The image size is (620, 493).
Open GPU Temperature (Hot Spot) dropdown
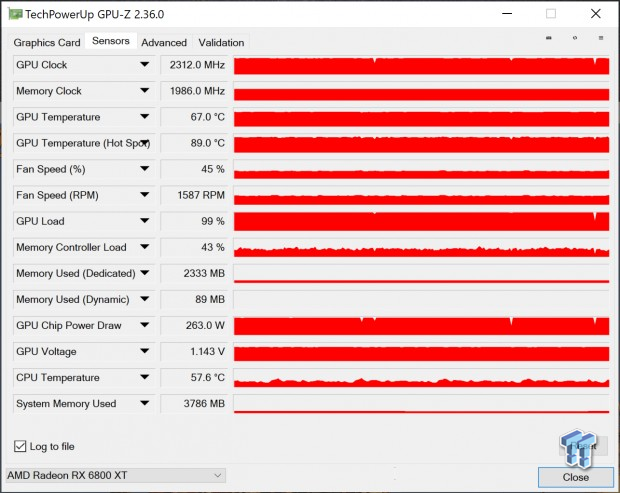coord(145,143)
